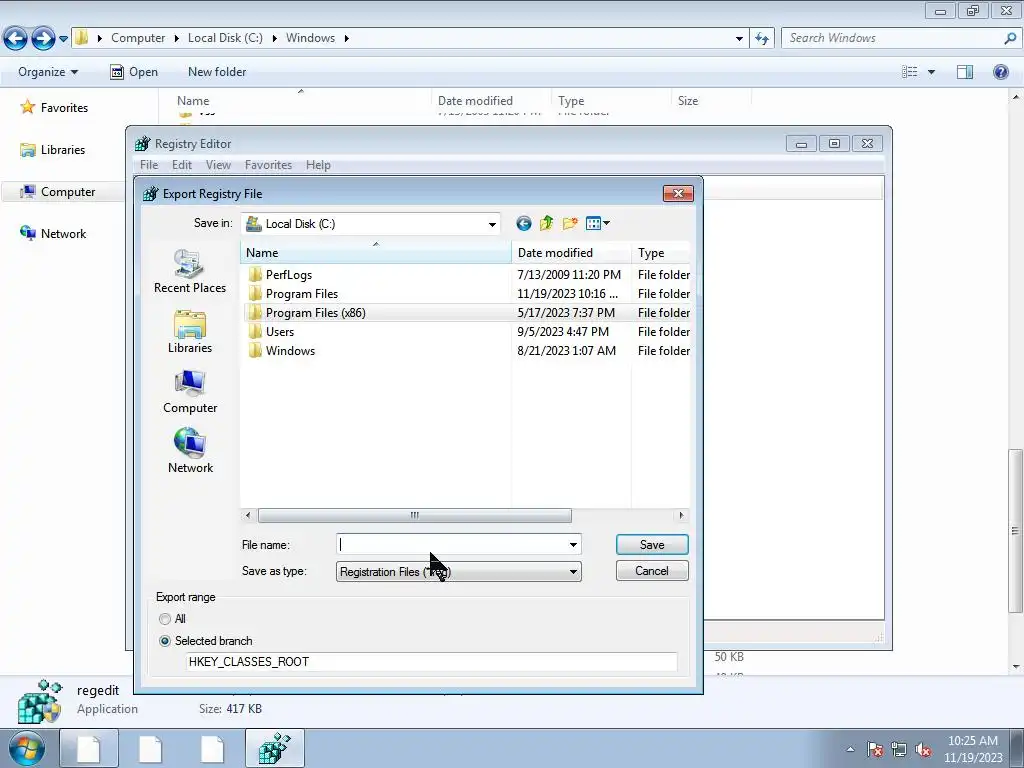Select the Users folder
Viewport: 1024px width, 768px height.
(280, 332)
